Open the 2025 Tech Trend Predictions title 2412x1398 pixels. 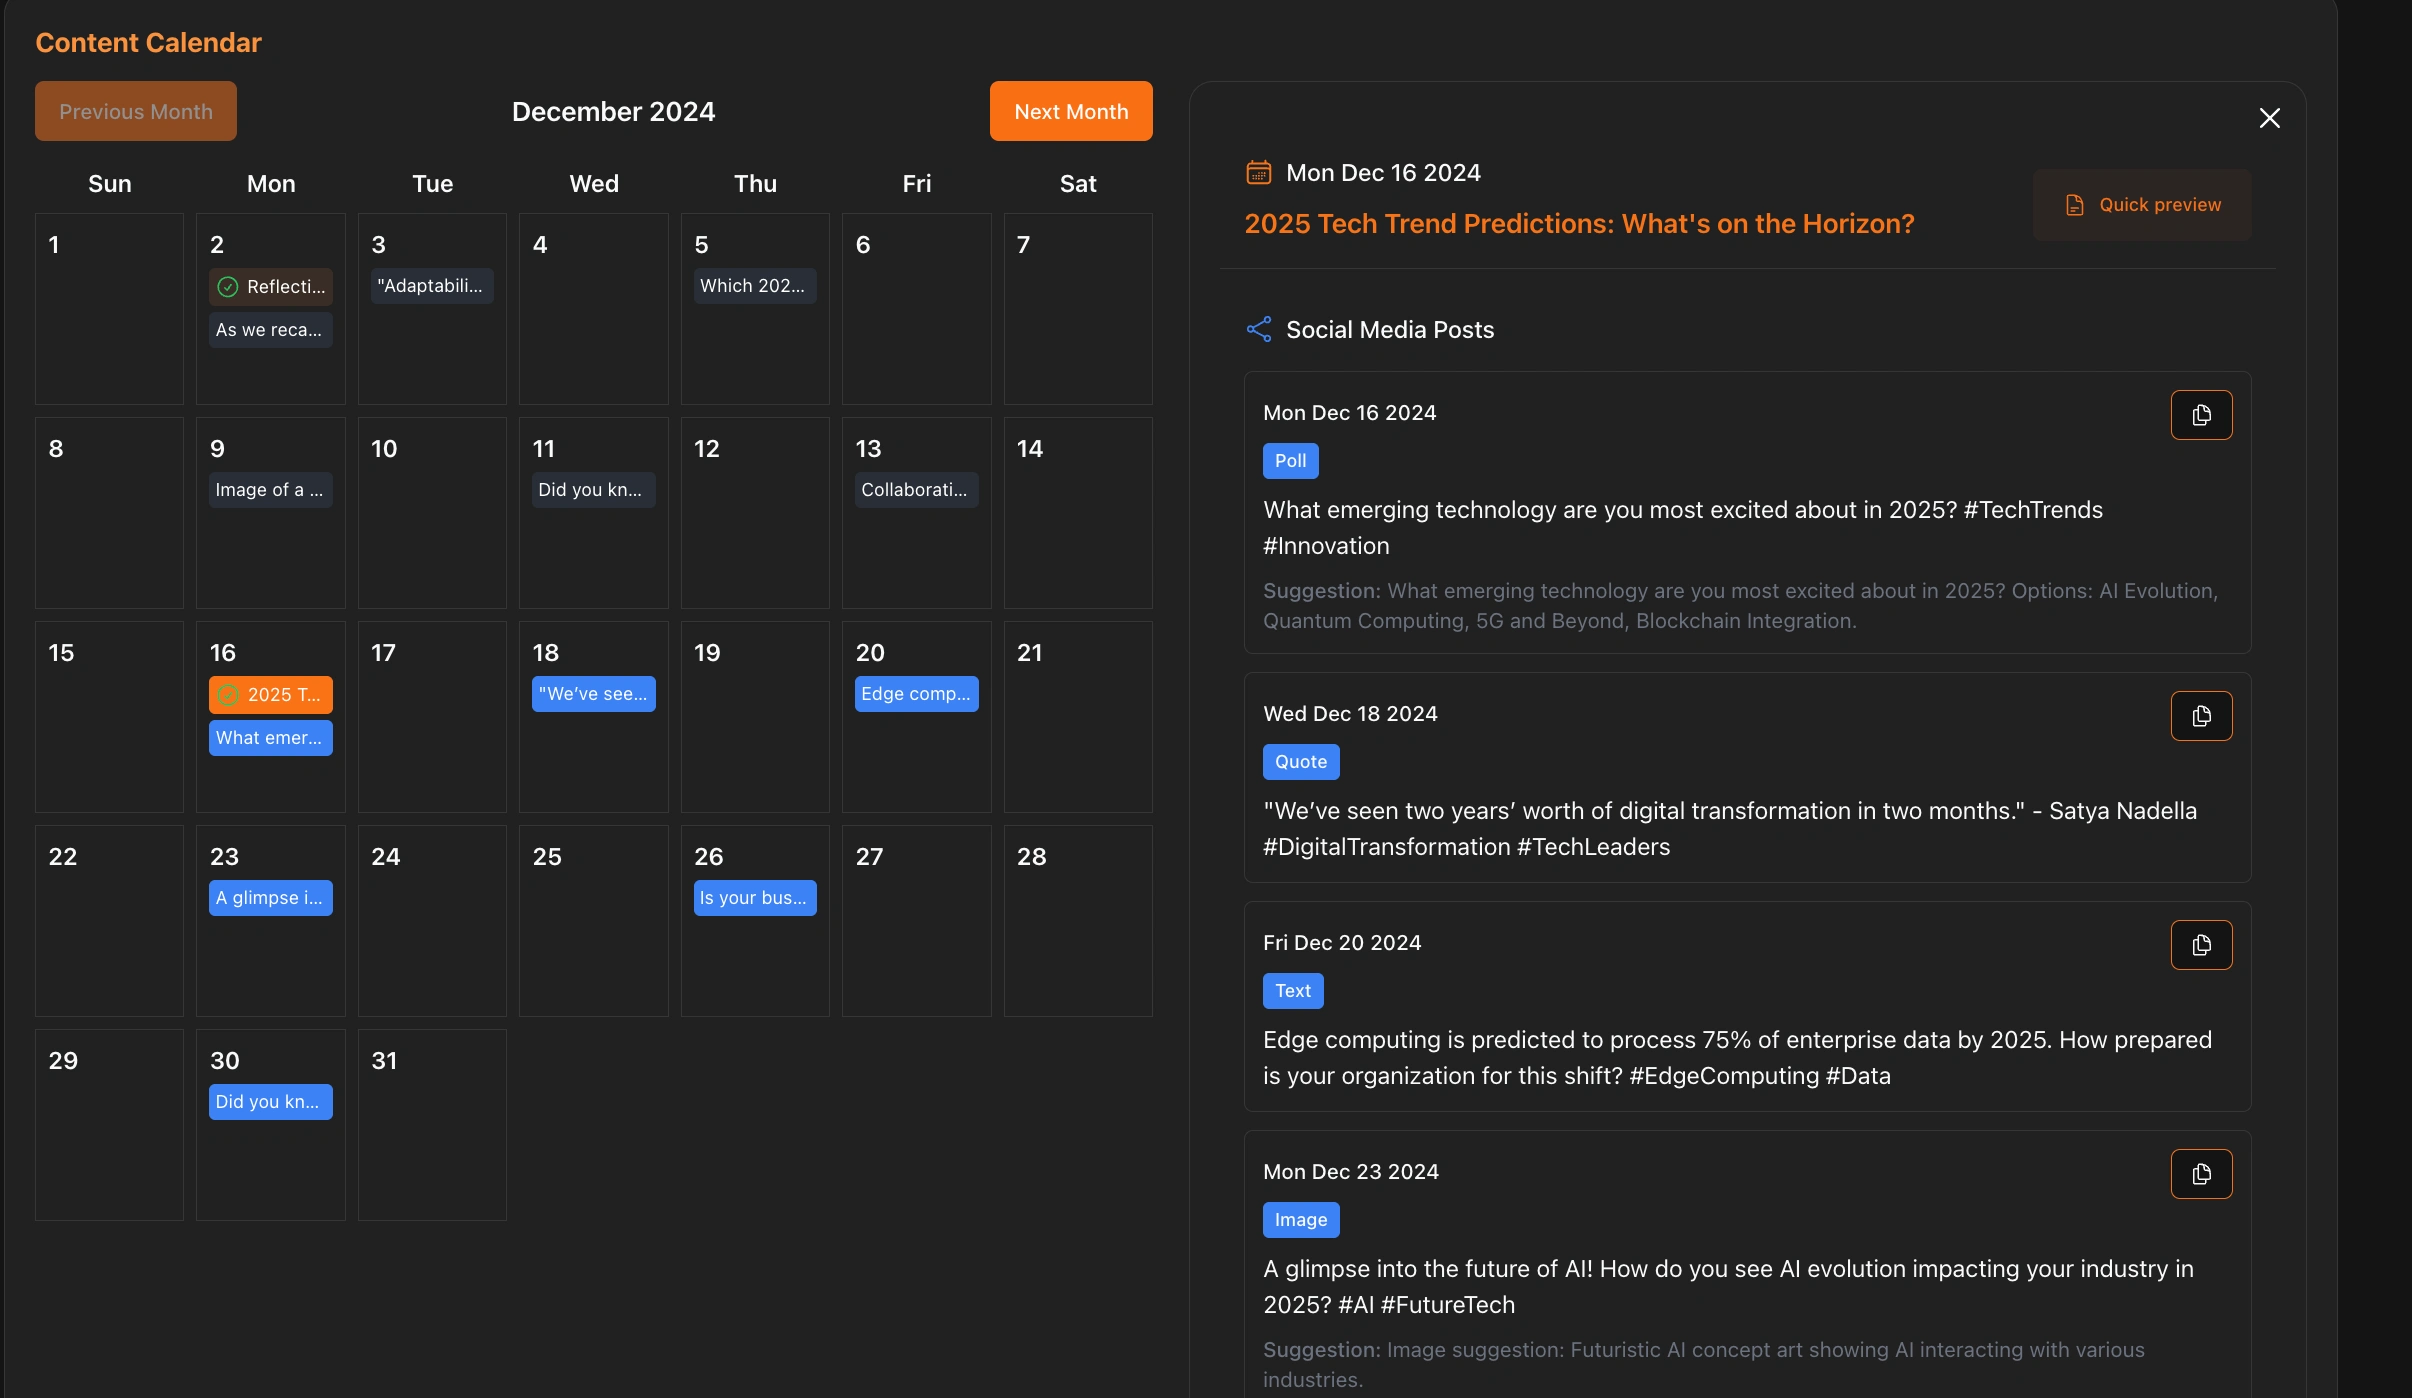pyautogui.click(x=1580, y=223)
